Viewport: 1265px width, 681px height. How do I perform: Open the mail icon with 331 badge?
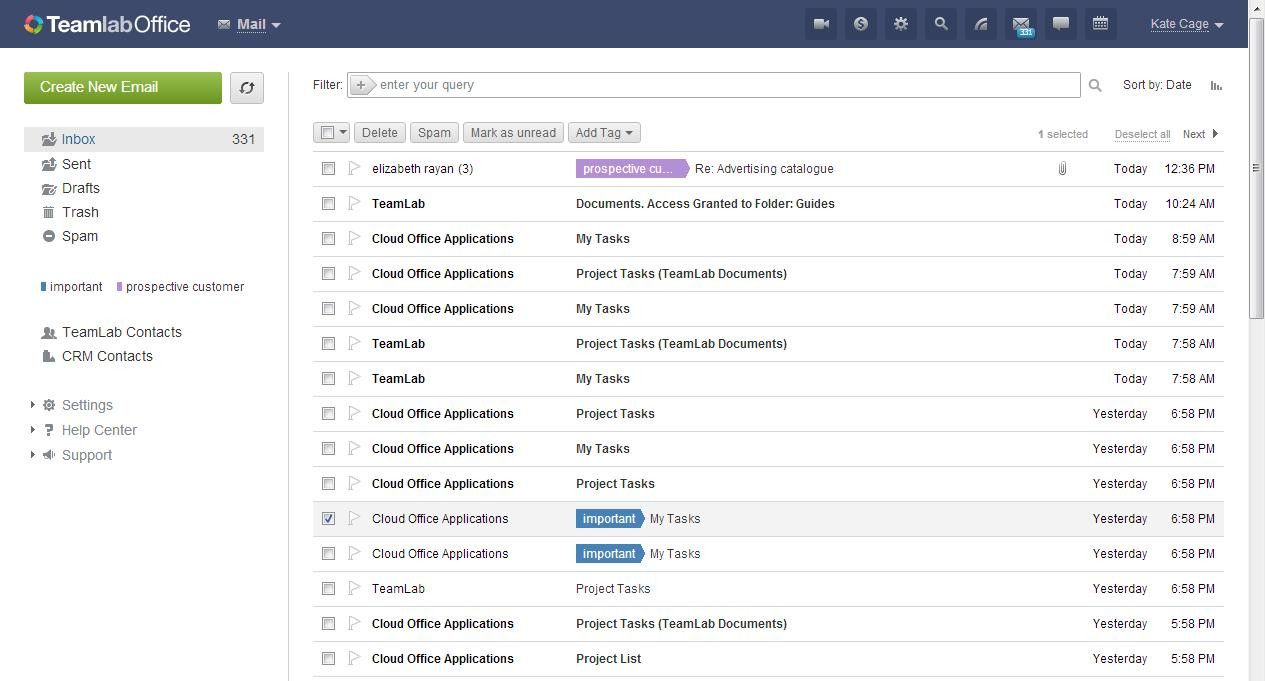click(1021, 24)
